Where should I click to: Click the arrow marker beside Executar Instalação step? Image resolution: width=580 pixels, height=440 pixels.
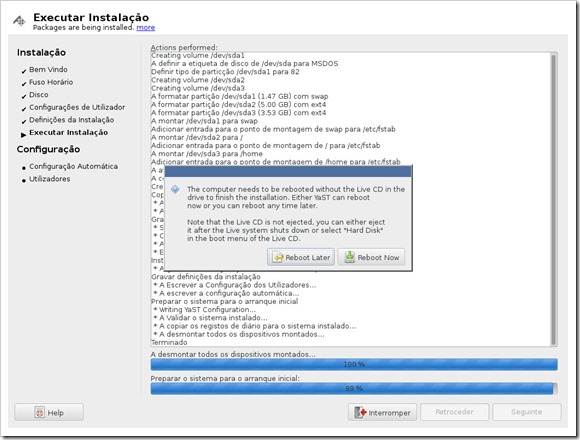coord(24,135)
